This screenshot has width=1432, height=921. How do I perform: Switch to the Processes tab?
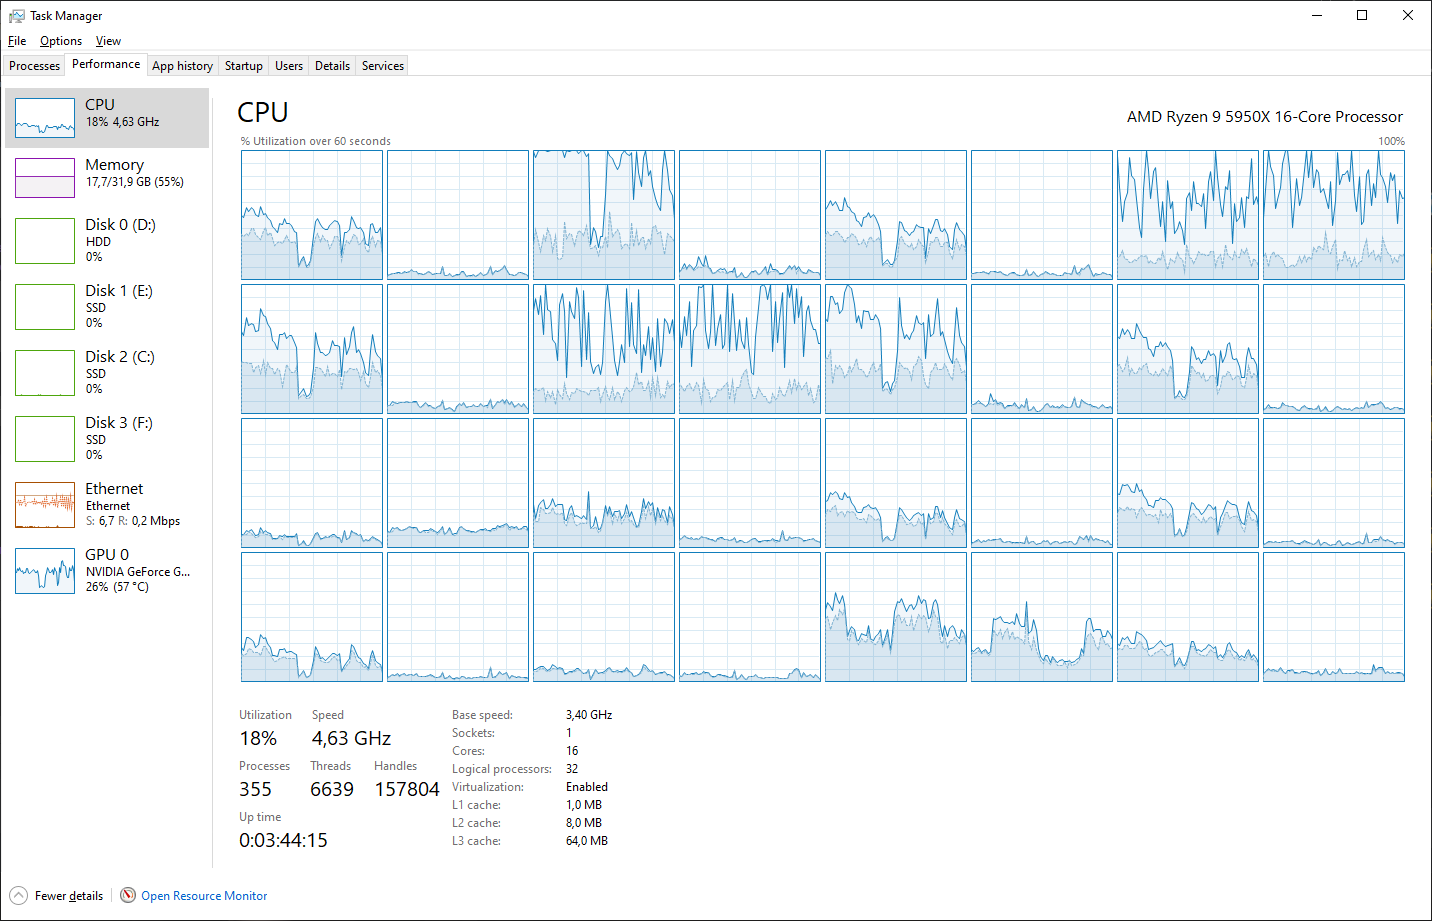coord(35,66)
